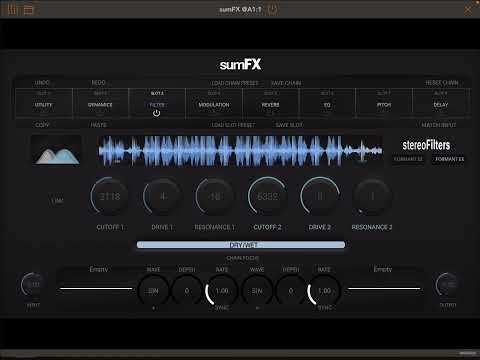Click the small arrow under right Wave knob
The height and width of the screenshot is (360, 480).
click(257, 308)
